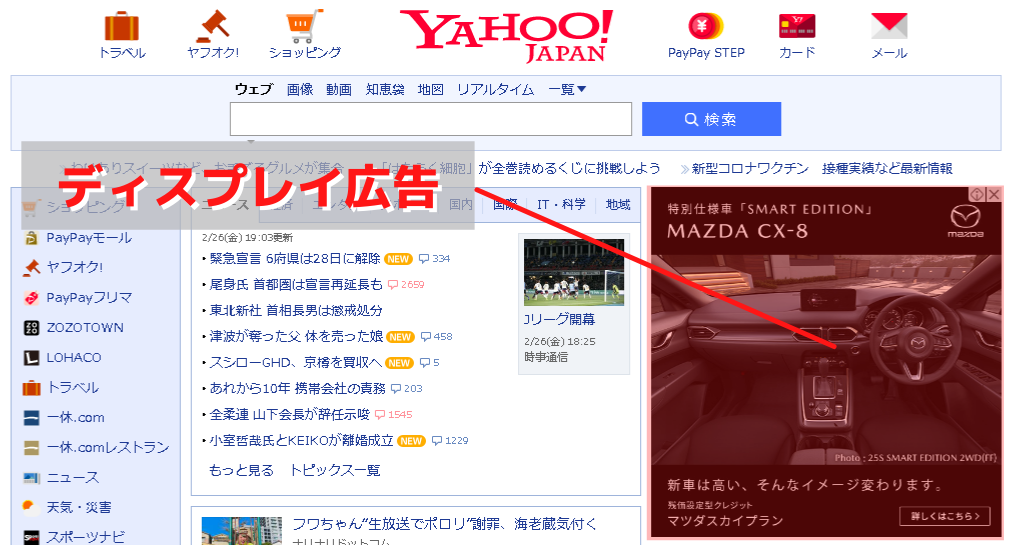Screen dimensions: 1013x545
Task: Click the Yahoo! JAPAN logo
Action: (506, 36)
